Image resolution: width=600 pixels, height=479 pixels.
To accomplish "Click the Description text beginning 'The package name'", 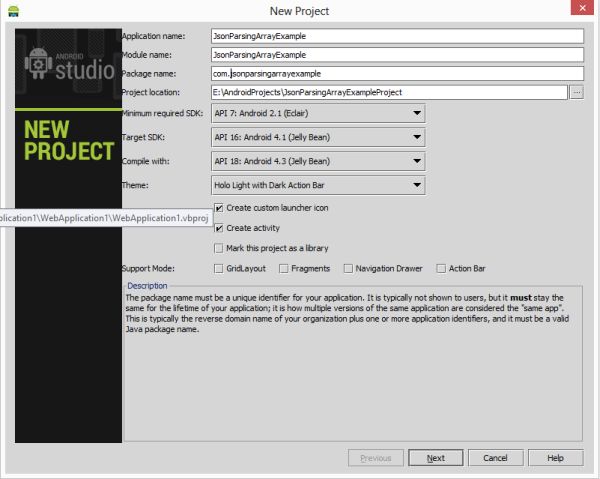I will pos(347,313).
